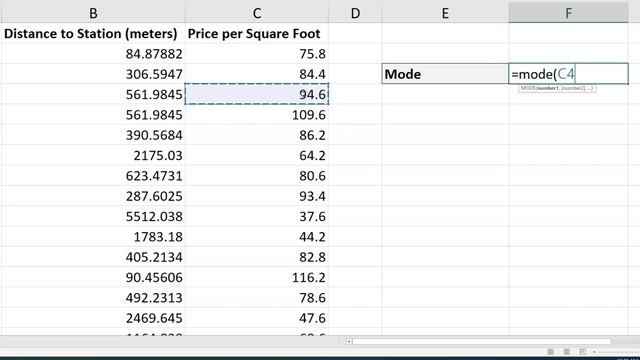Select the cell with value 306.5947

(93, 74)
